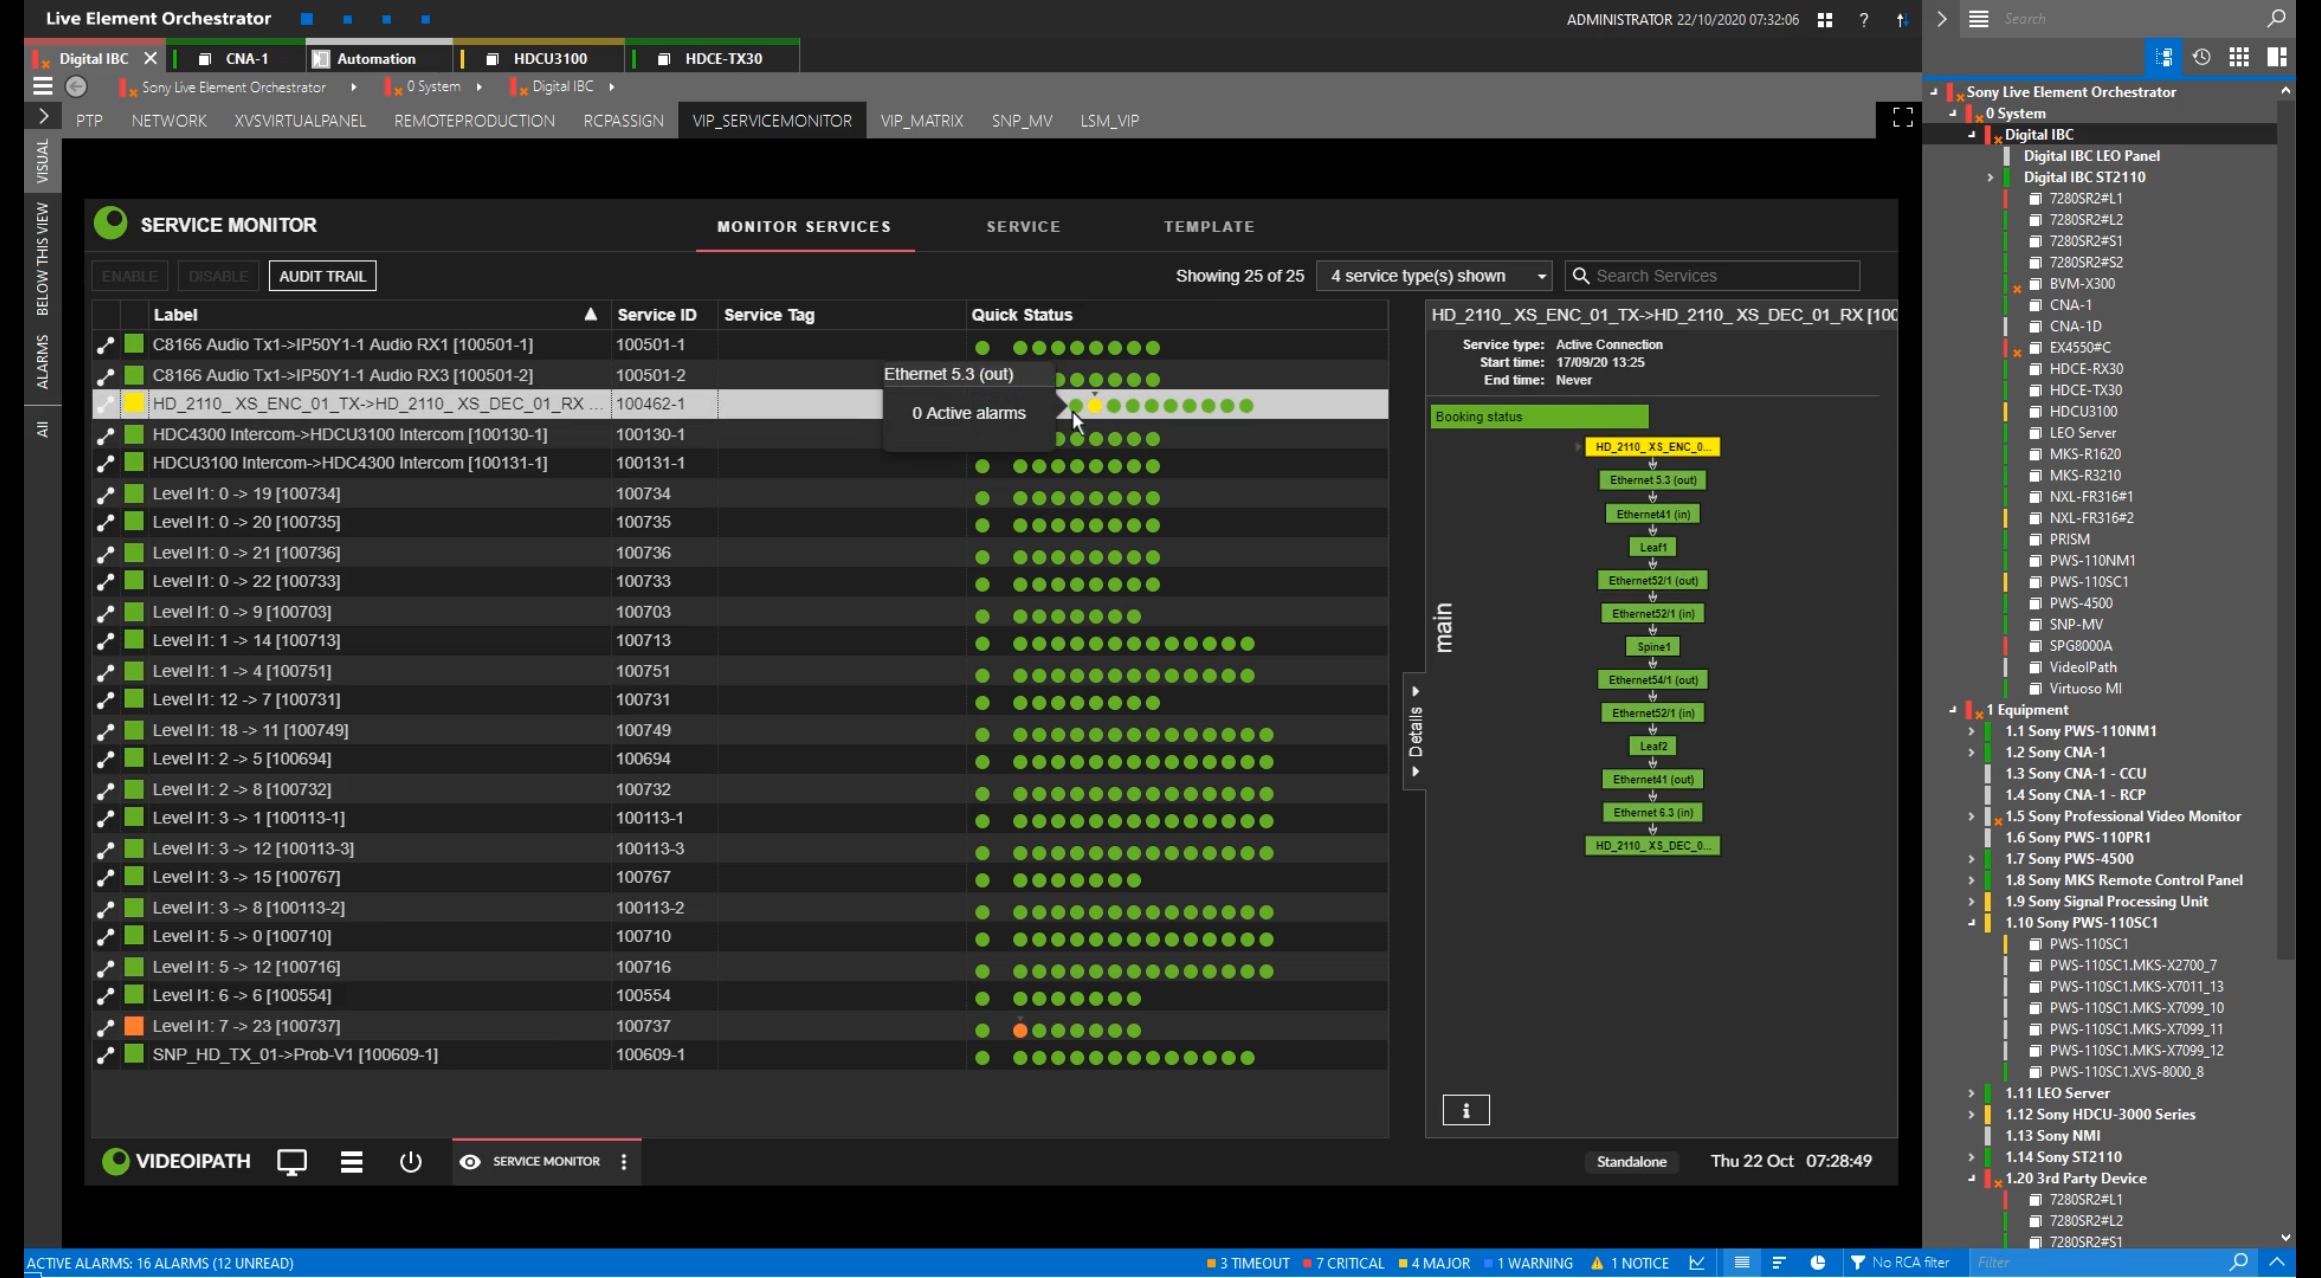Open the alarm chart icon in status bar
The height and width of the screenshot is (1278, 2321).
coord(1697,1263)
